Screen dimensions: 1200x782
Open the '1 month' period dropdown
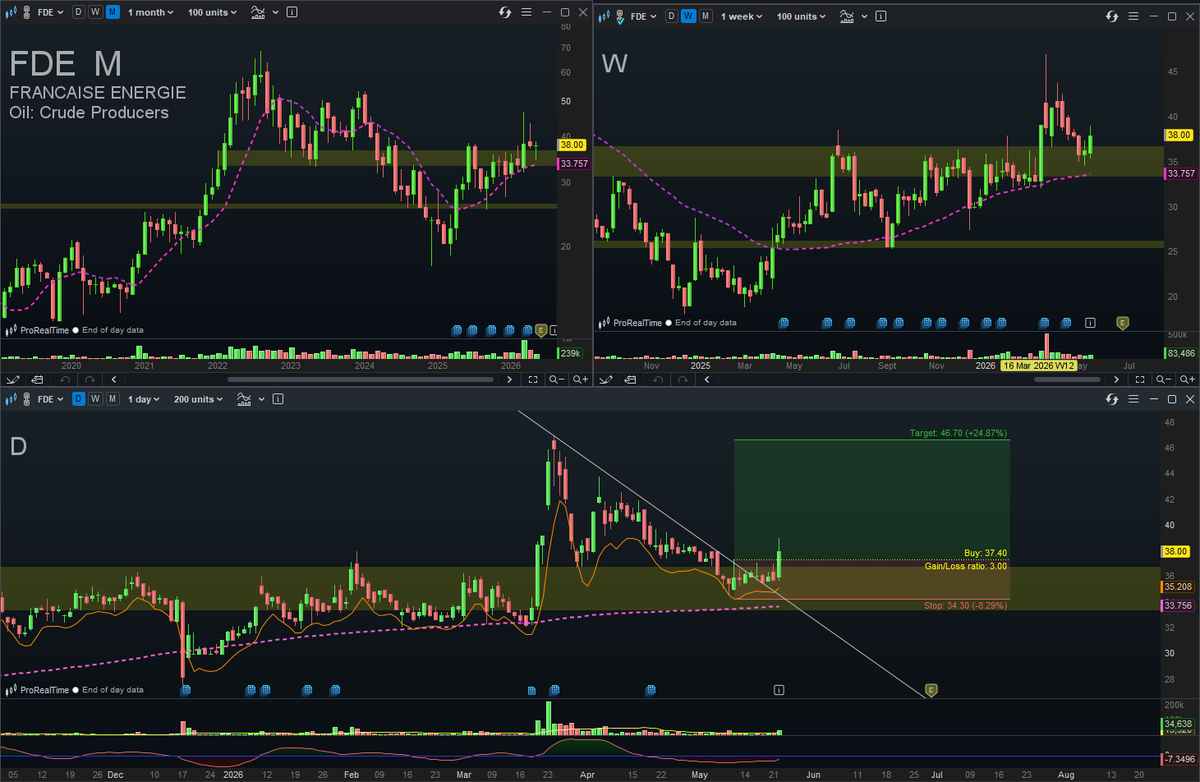tap(150, 14)
